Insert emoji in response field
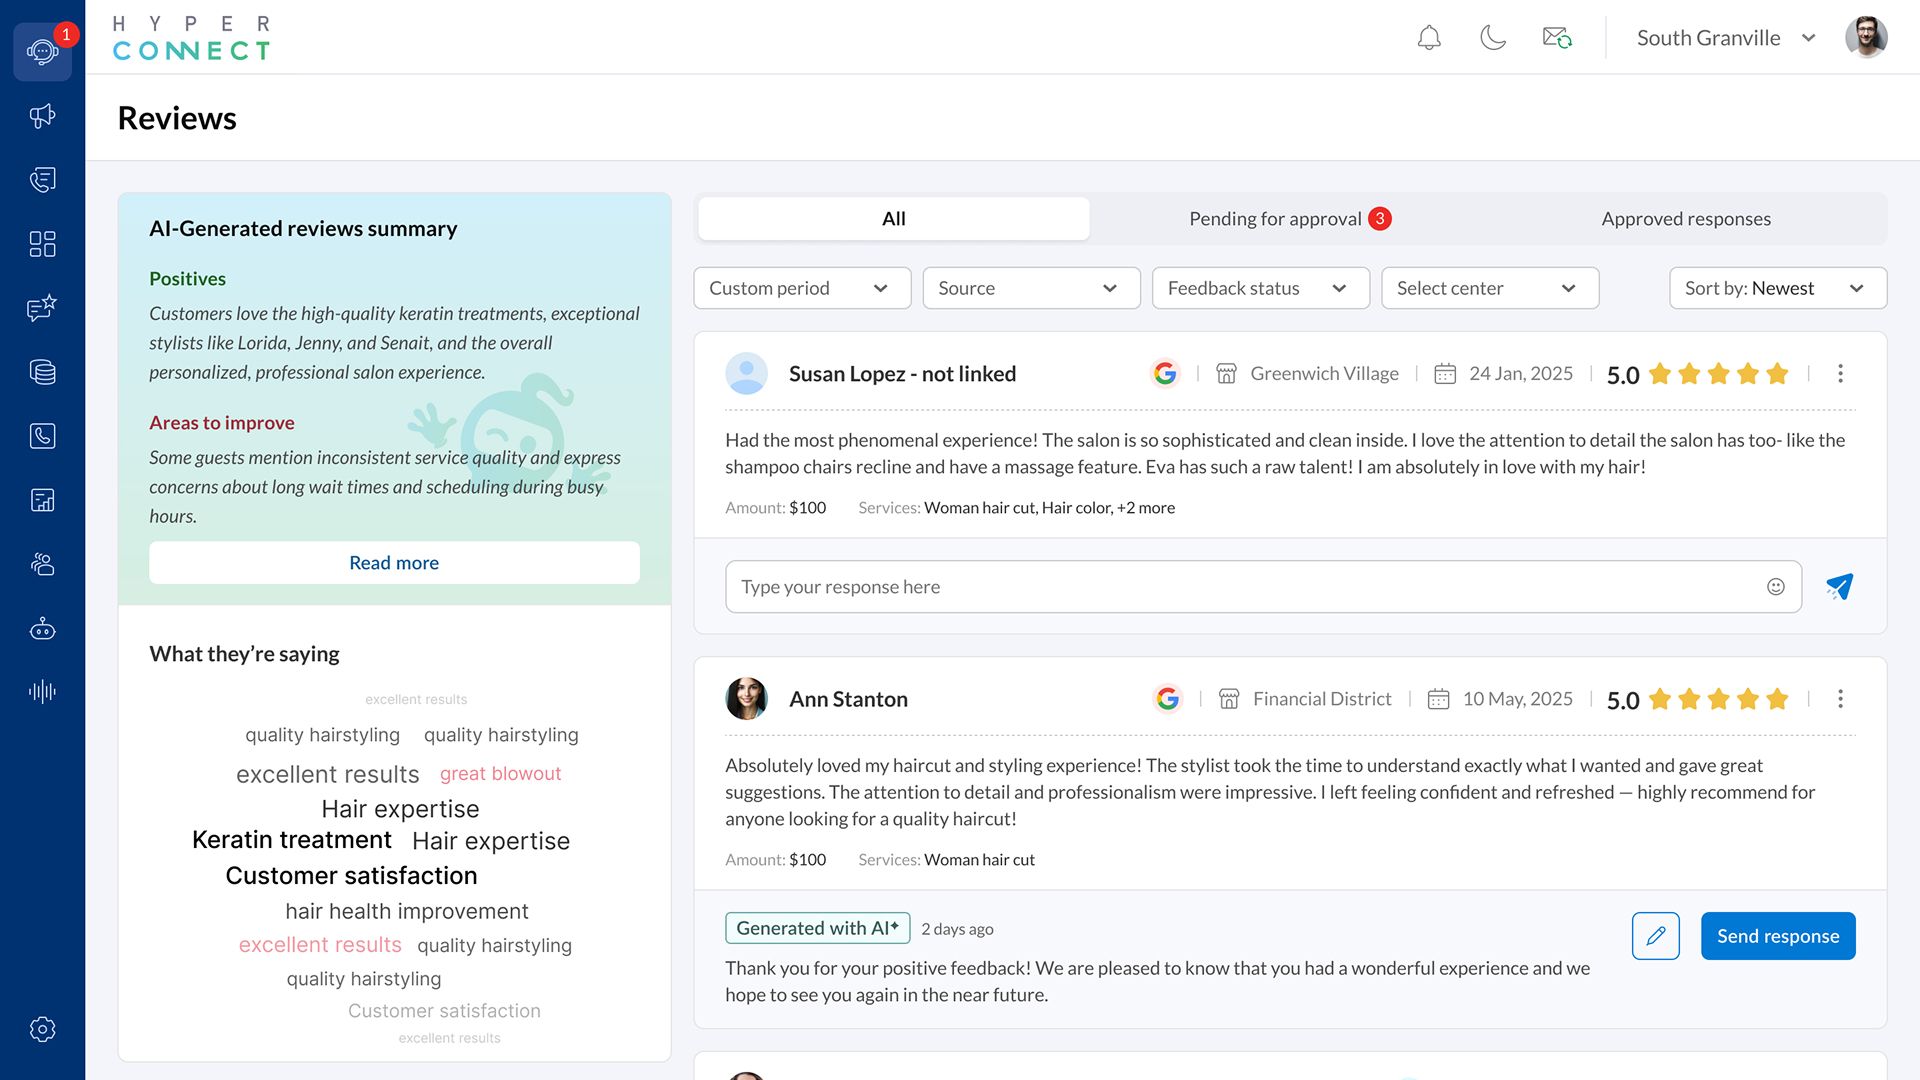The height and width of the screenshot is (1080, 1920). click(1775, 587)
